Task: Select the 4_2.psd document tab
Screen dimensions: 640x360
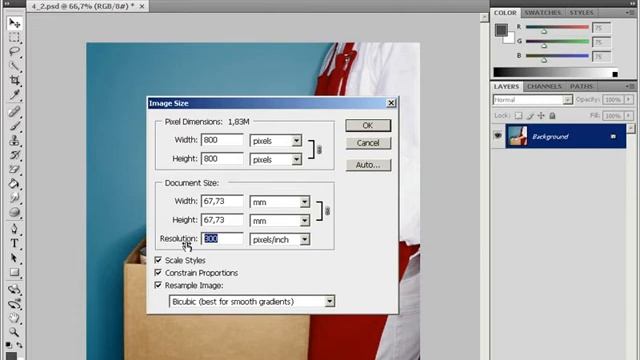Action: point(83,6)
